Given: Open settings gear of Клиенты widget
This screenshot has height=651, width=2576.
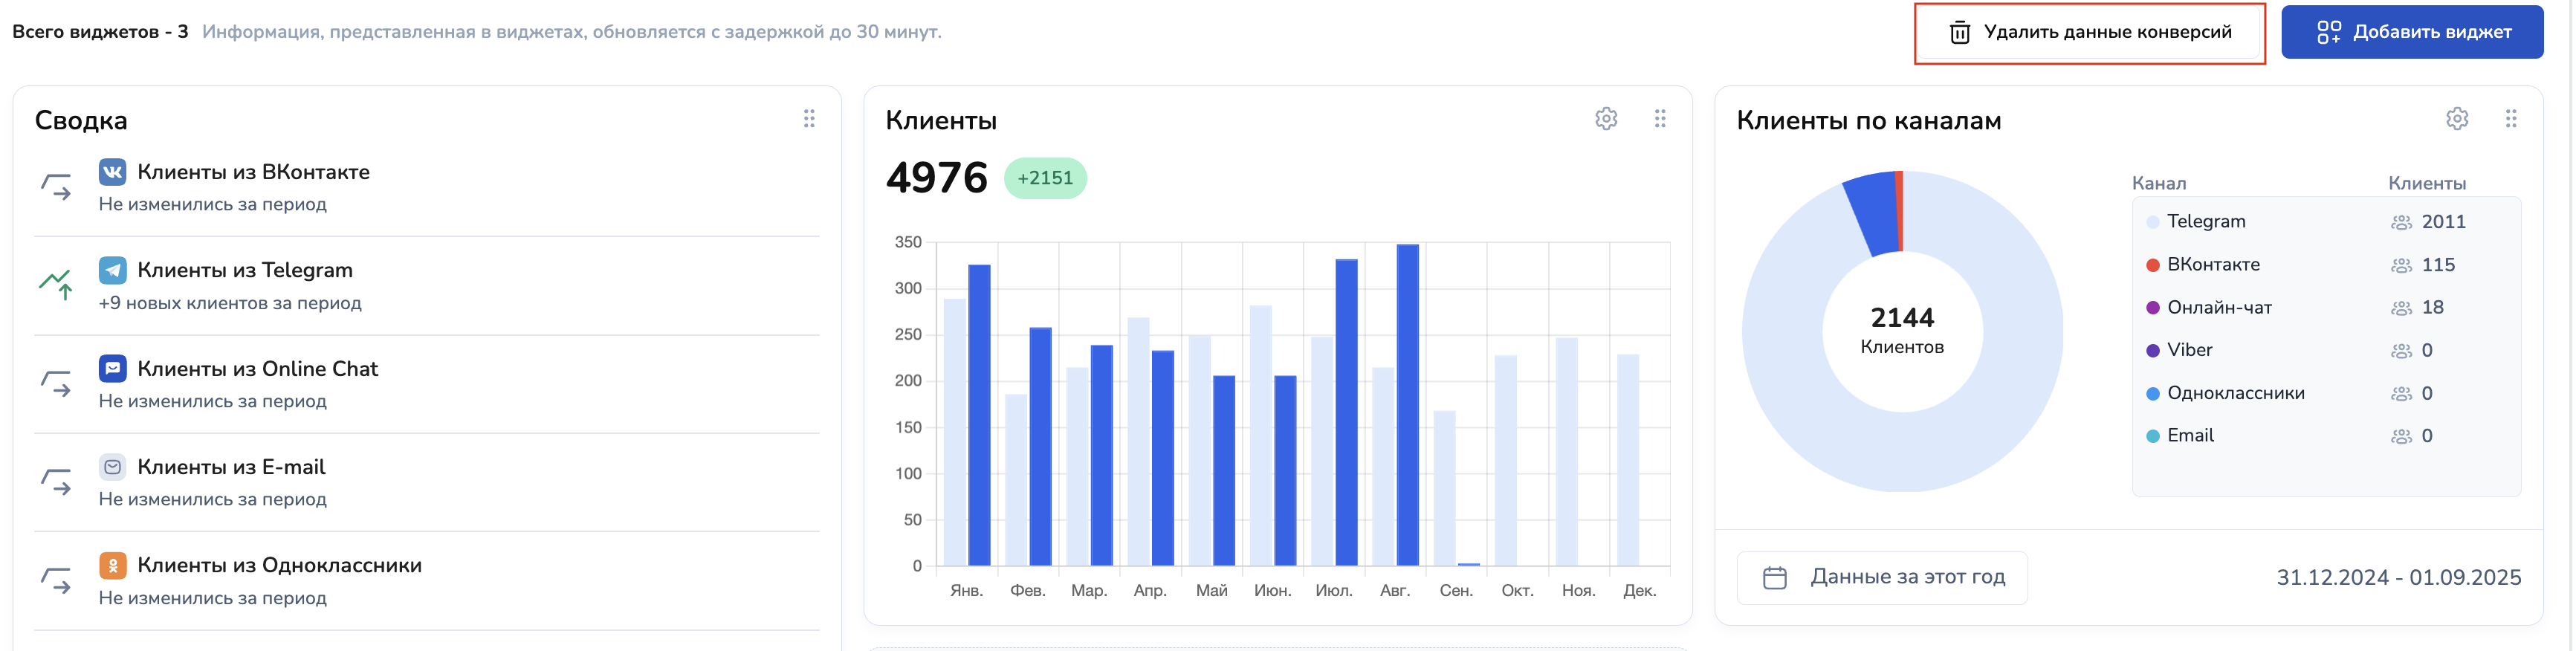Looking at the screenshot, I should (1606, 119).
